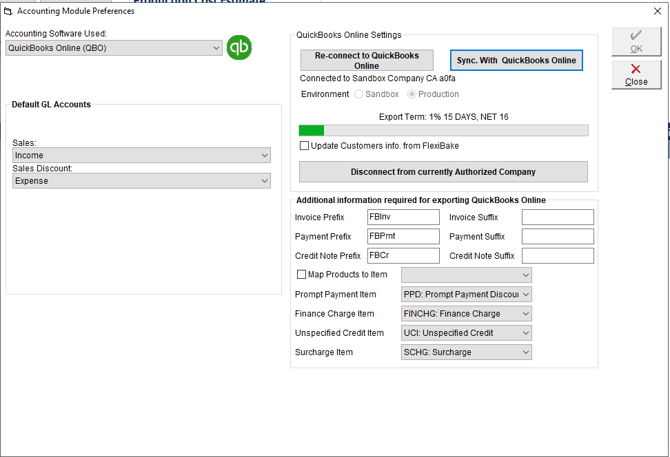Click the 'Finance Charge Item' label
Viewport: 670px width, 457px height.
coord(335,313)
